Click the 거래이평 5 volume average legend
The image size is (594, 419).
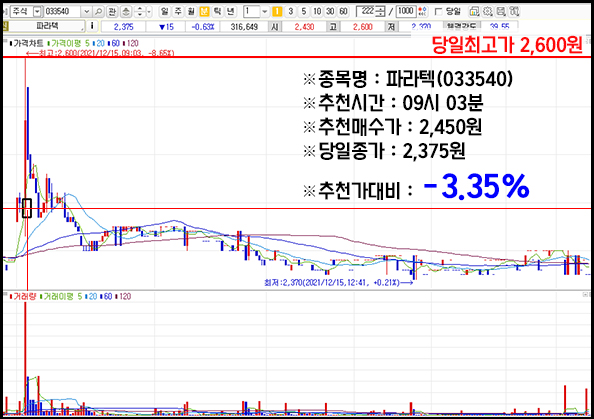61,296
